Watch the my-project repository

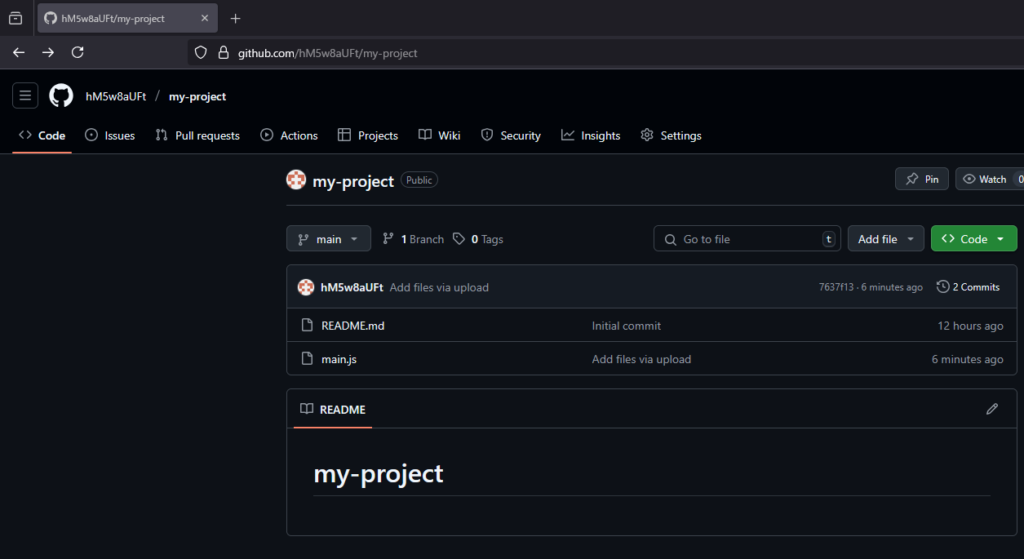point(984,179)
